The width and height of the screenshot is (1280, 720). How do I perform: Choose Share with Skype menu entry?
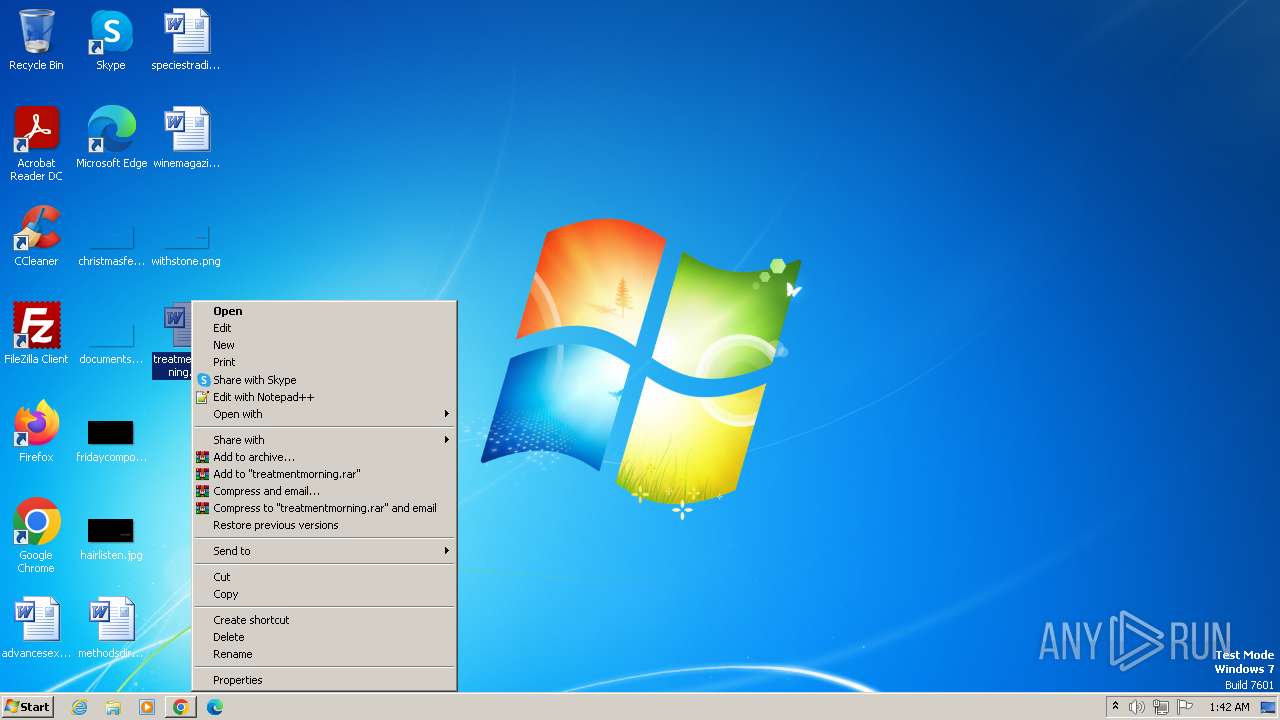tap(325, 380)
